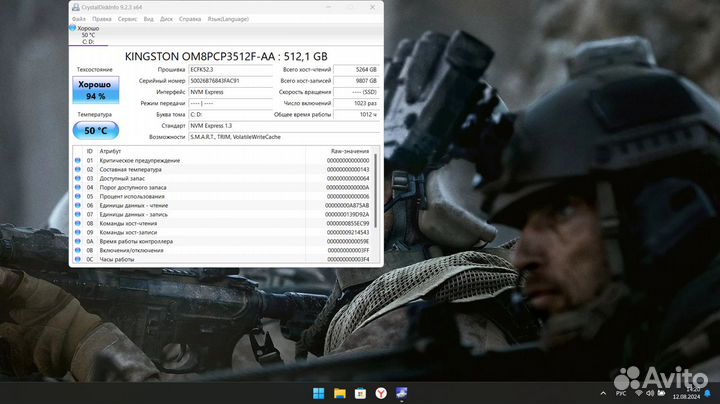Screen dimensions: 720x404
Task: Select the Критическое предупреждение attribute row
Action: click(223, 161)
